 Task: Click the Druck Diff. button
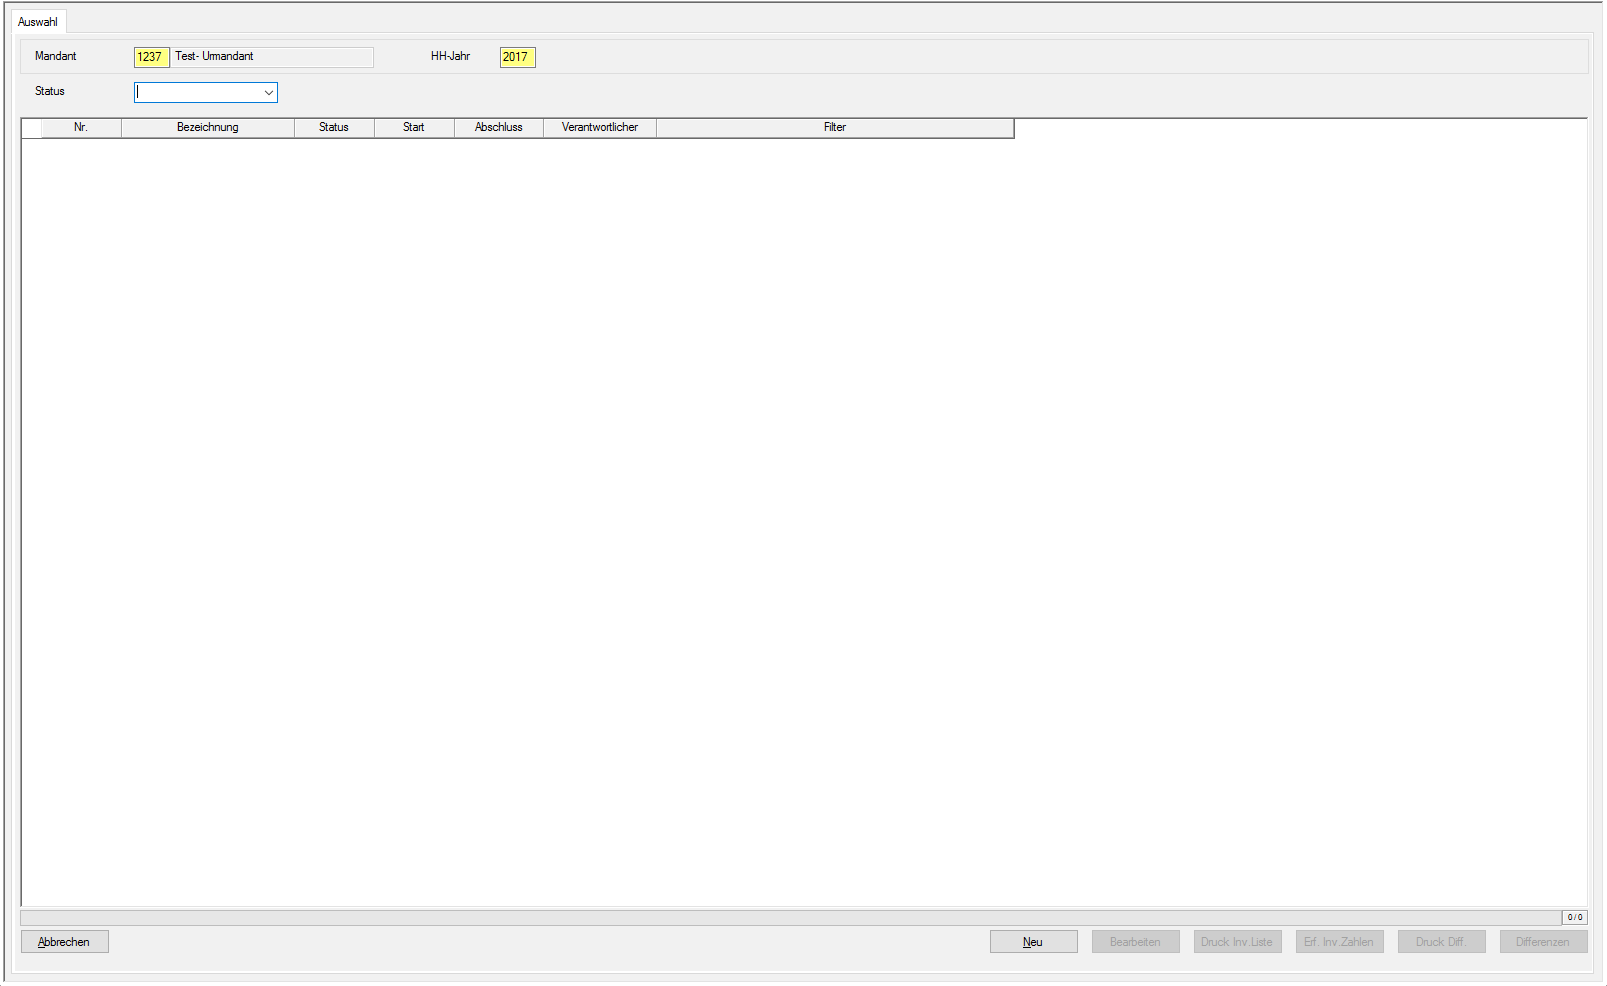coord(1441,942)
